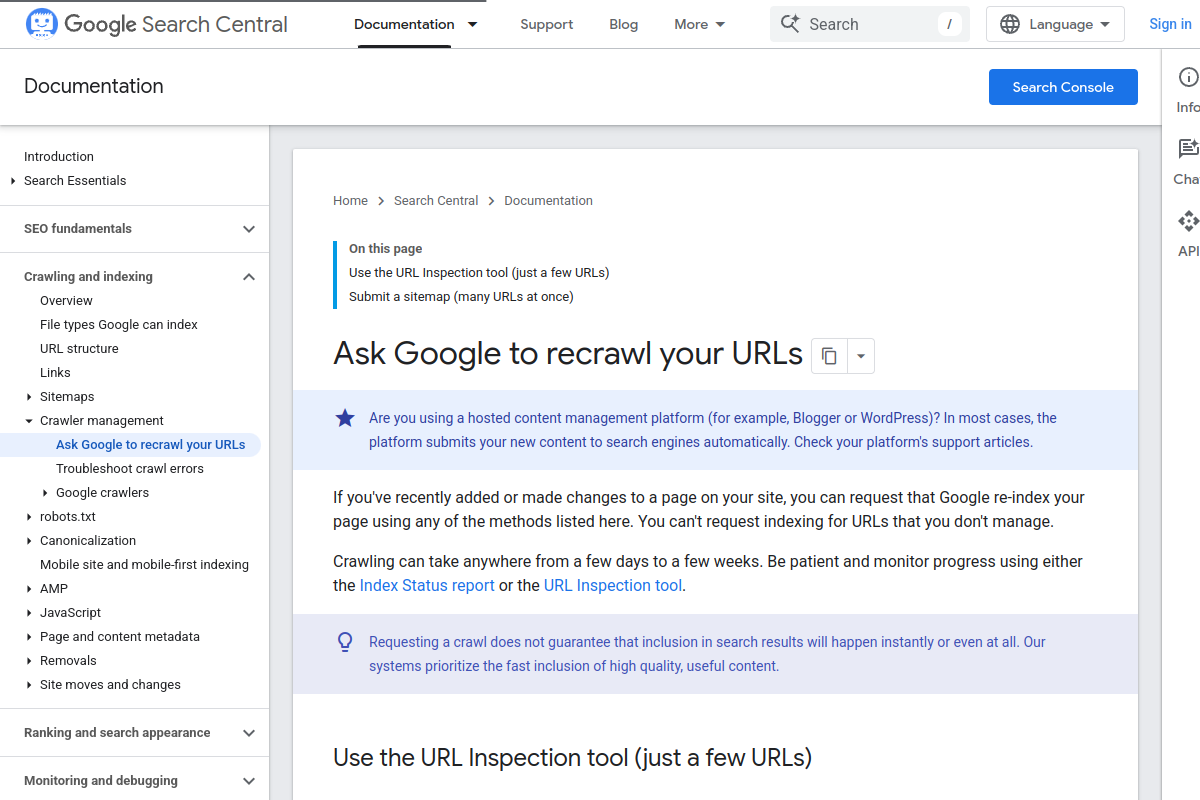Go to the Blog tab
Screen dimensions: 1200x800
[623, 24]
